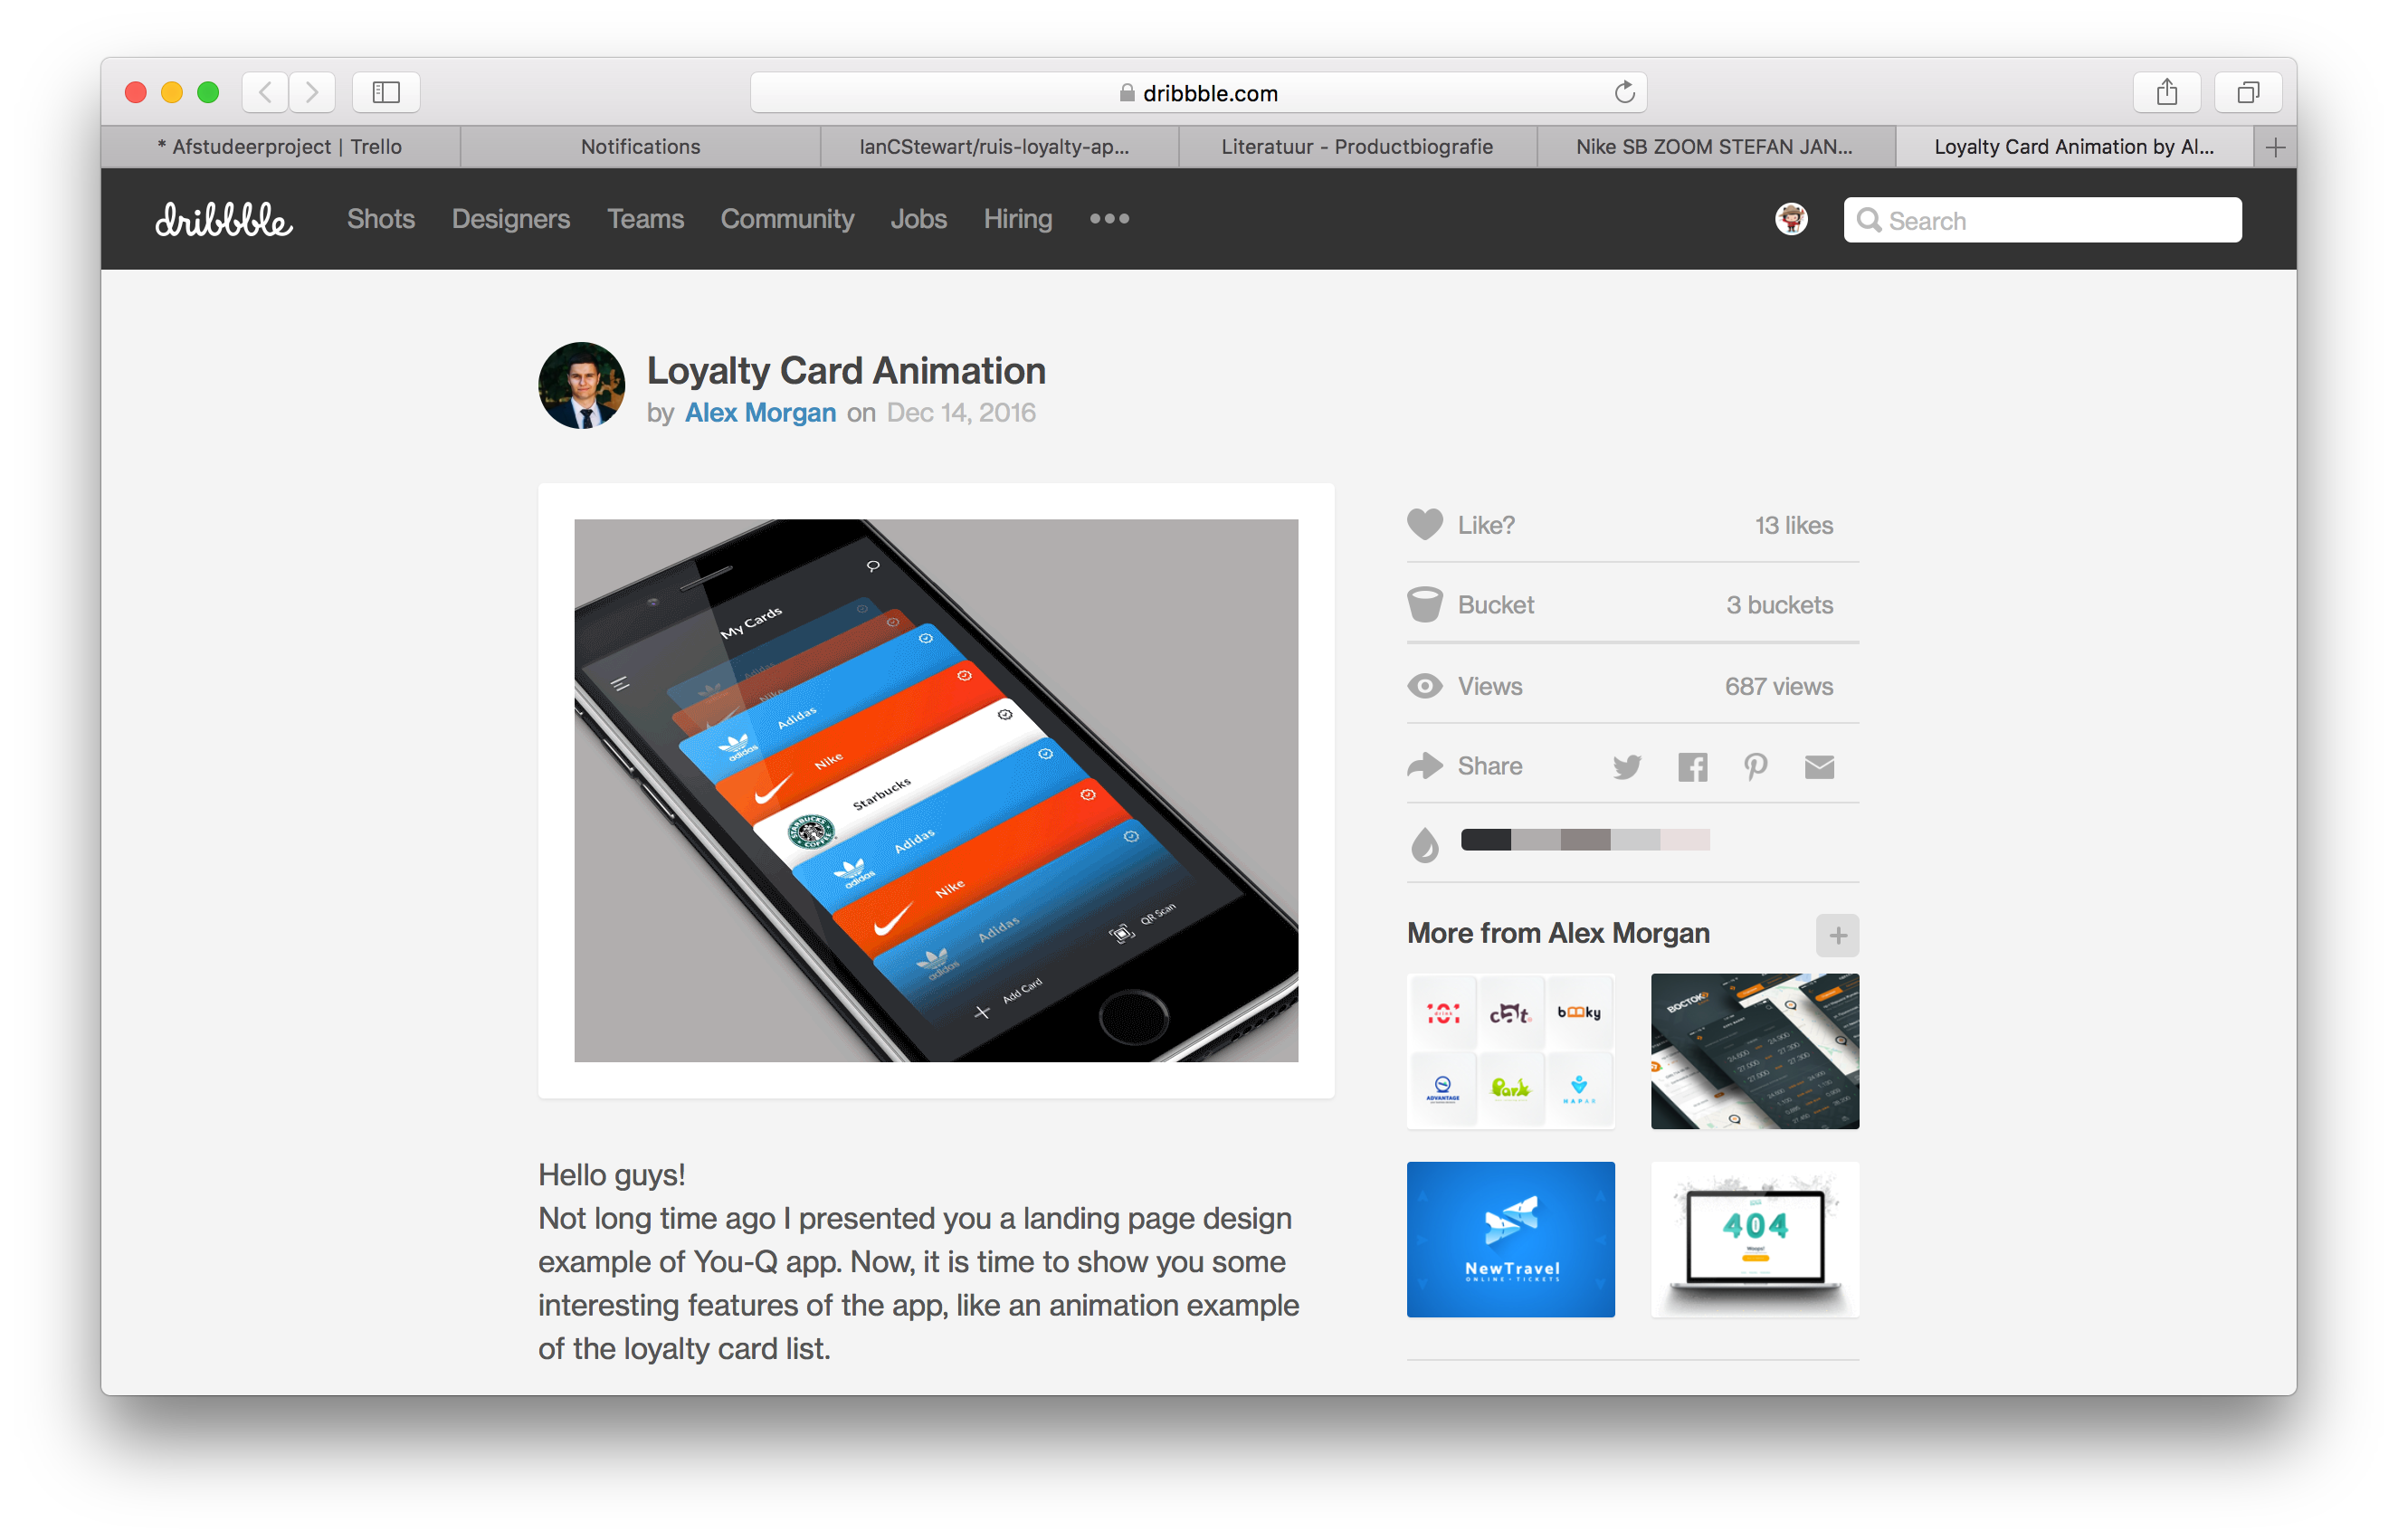Click the Bucket save icon
This screenshot has height=1540, width=2398.
[x=1424, y=604]
